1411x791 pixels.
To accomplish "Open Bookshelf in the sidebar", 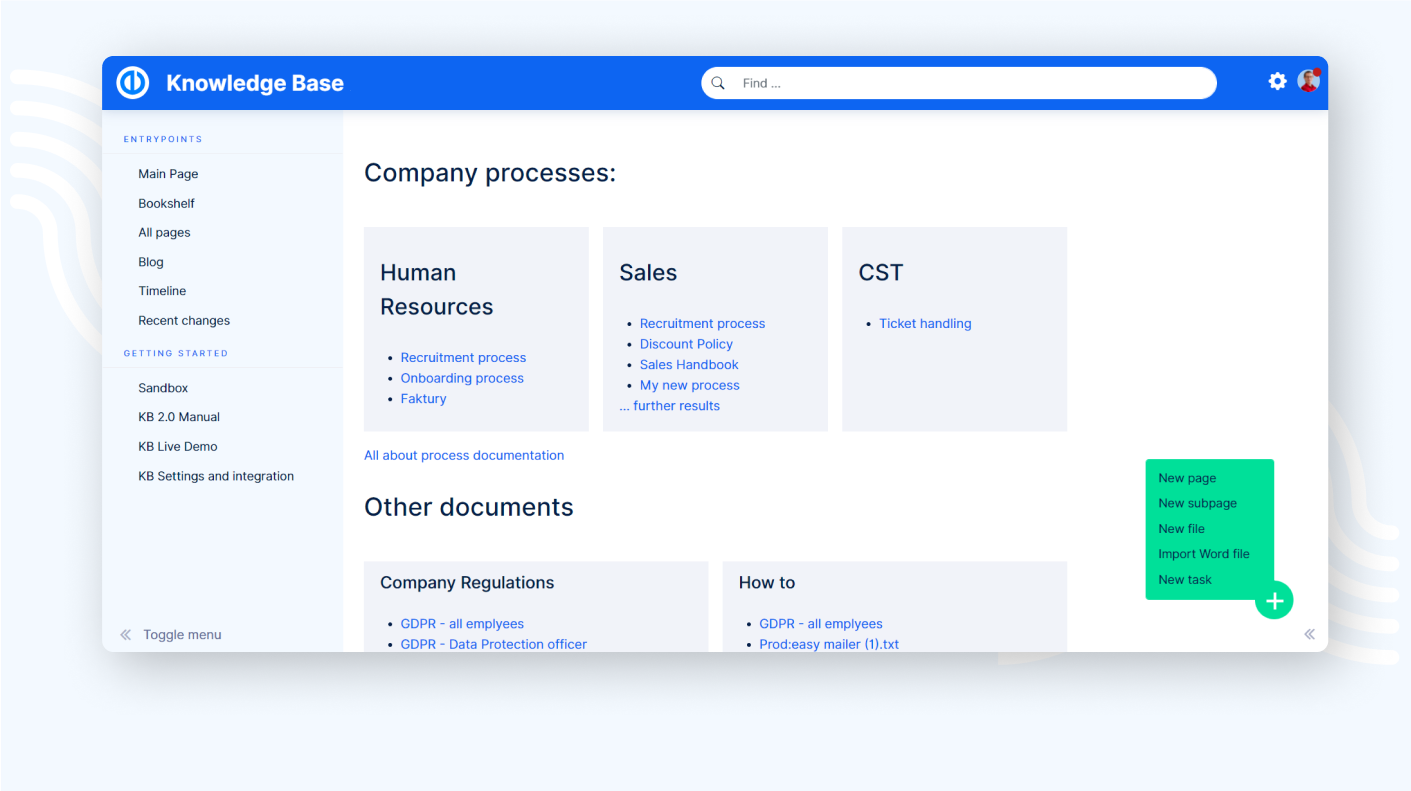I will tap(166, 203).
